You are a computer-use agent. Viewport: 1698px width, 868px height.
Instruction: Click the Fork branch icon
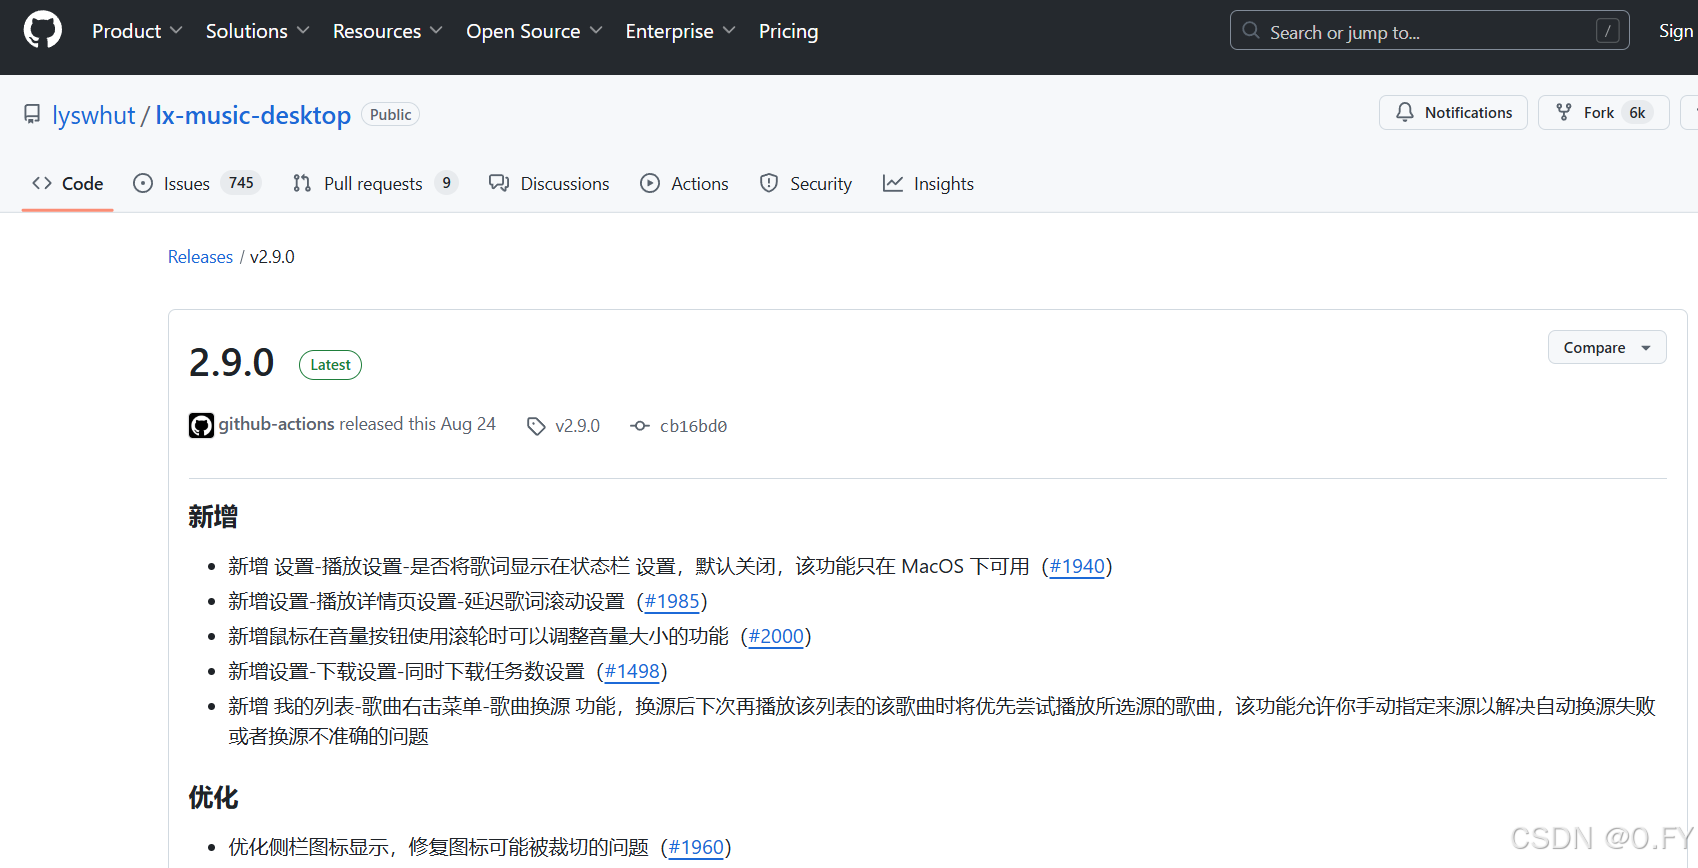[1564, 113]
